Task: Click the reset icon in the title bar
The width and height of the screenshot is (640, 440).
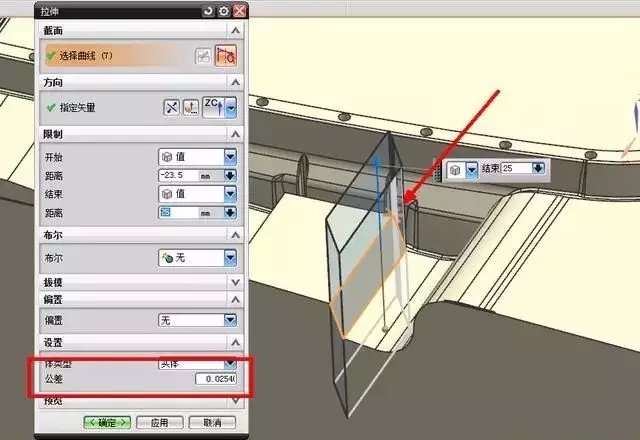Action: click(x=207, y=10)
